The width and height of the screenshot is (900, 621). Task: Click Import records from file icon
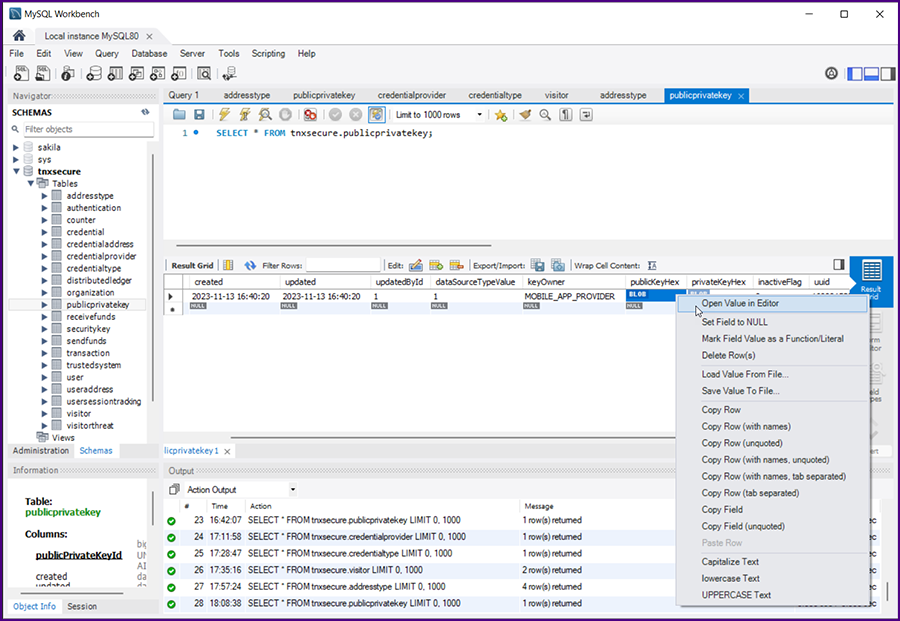point(558,265)
